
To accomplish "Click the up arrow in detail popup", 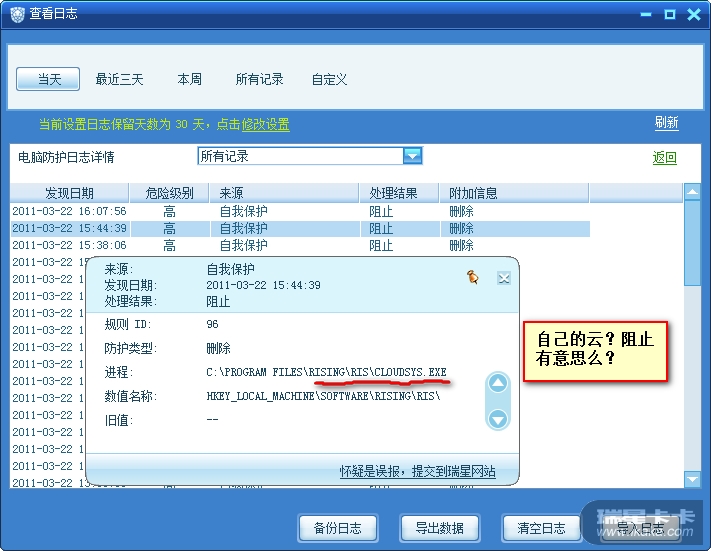I will coord(497,384).
